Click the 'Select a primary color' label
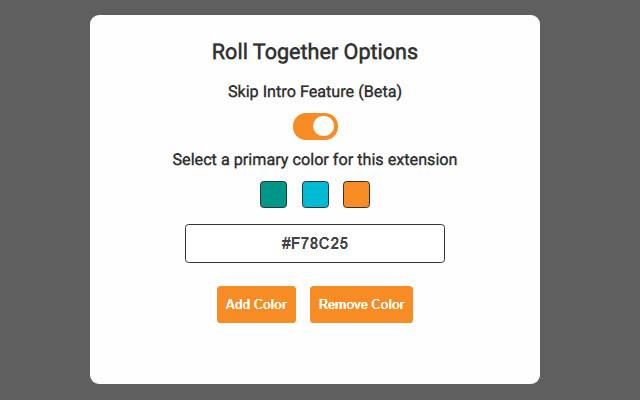Image resolution: width=640 pixels, height=400 pixels. pyautogui.click(x=315, y=159)
